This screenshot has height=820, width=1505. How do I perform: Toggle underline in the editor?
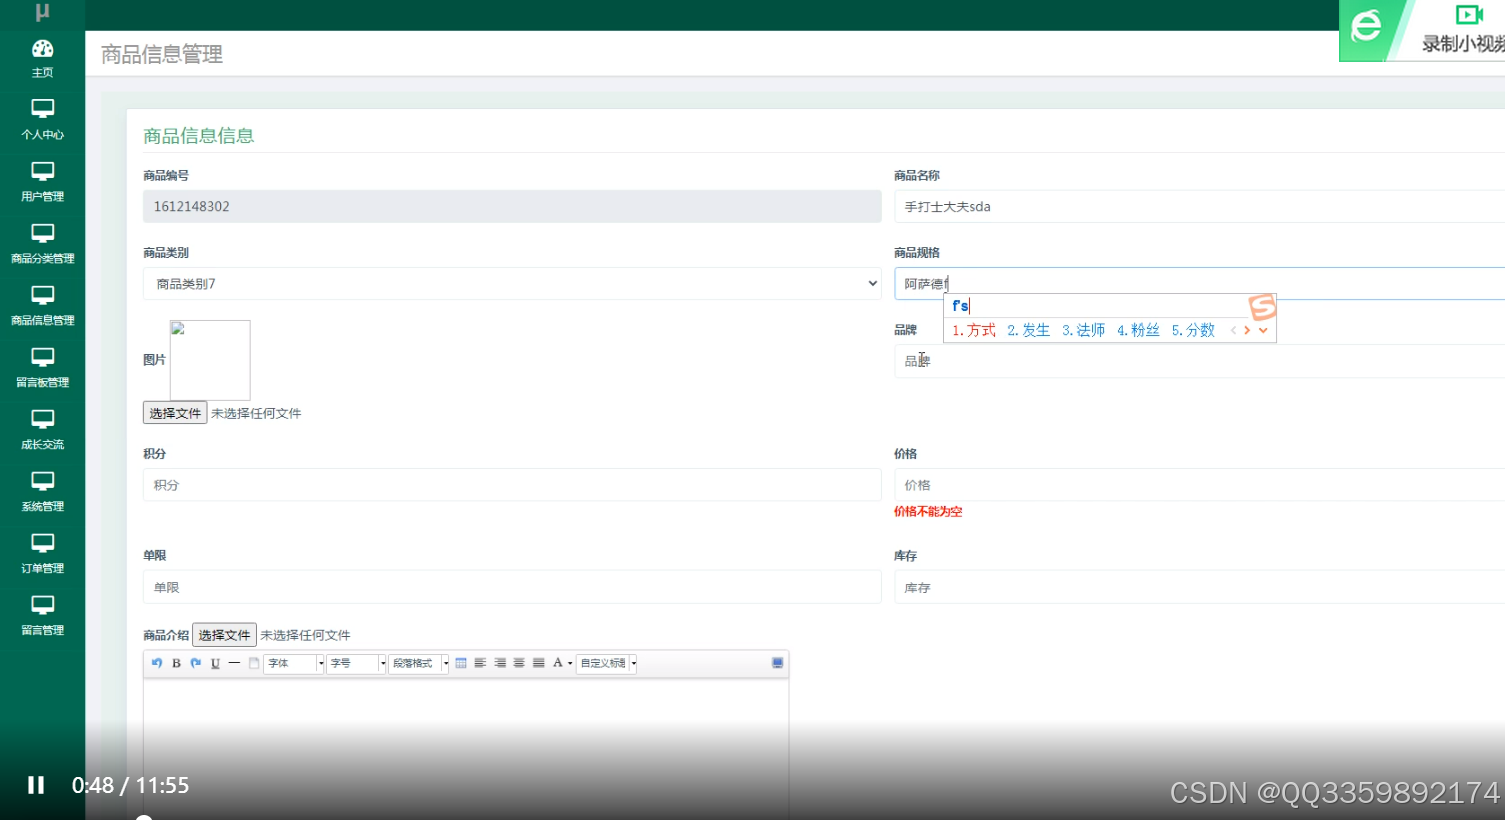coord(215,663)
